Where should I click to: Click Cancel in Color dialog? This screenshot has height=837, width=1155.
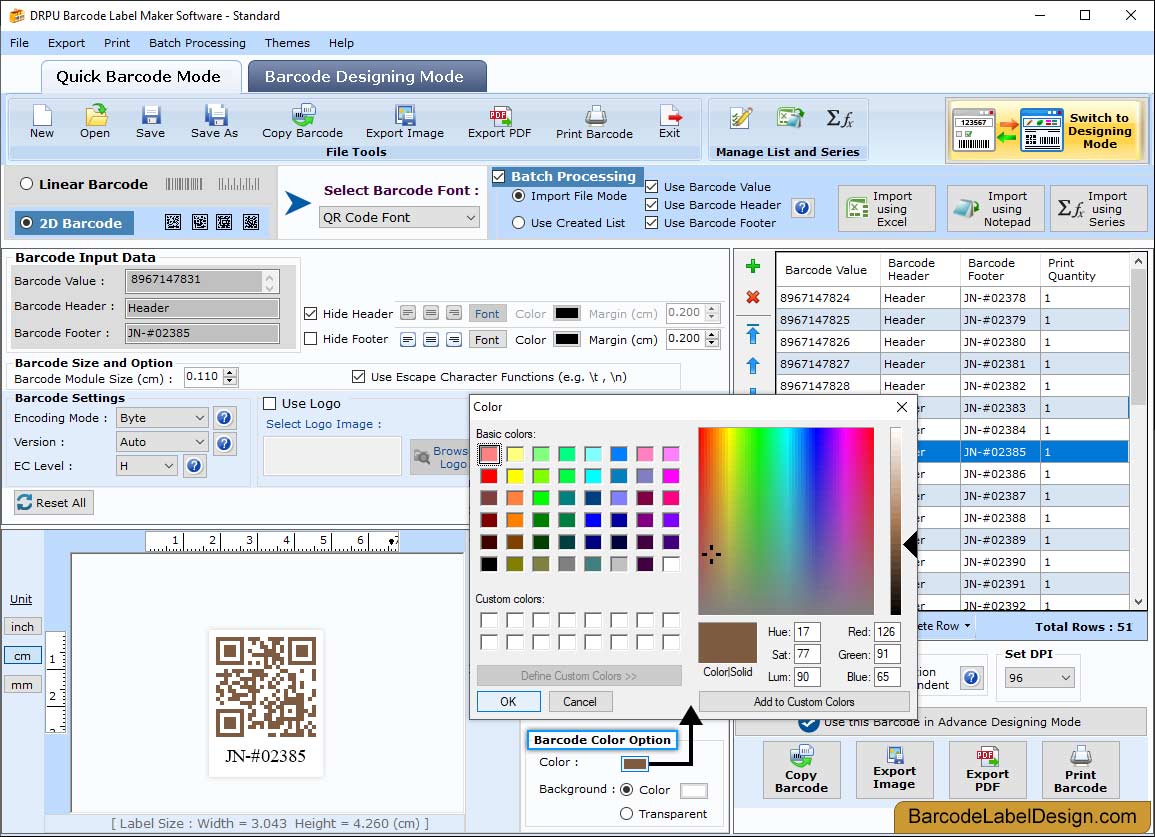[580, 701]
